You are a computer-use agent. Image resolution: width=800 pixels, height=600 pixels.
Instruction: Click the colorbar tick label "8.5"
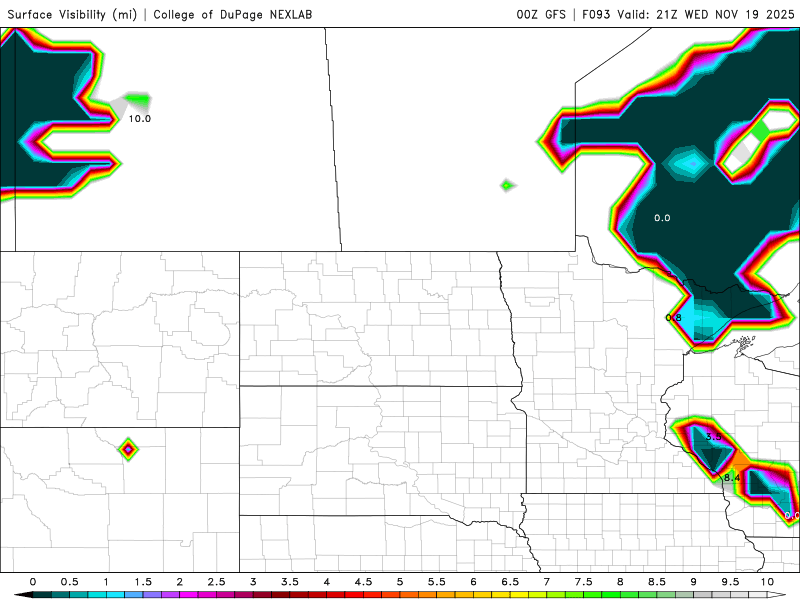(x=657, y=582)
